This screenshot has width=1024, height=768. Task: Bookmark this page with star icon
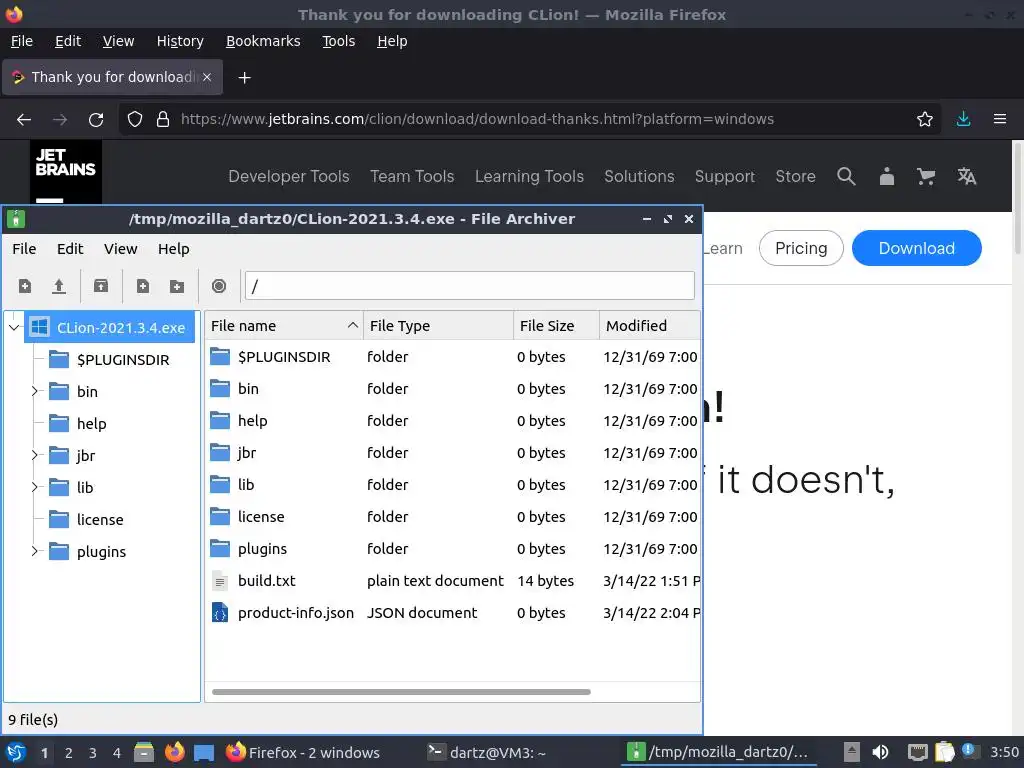point(924,119)
